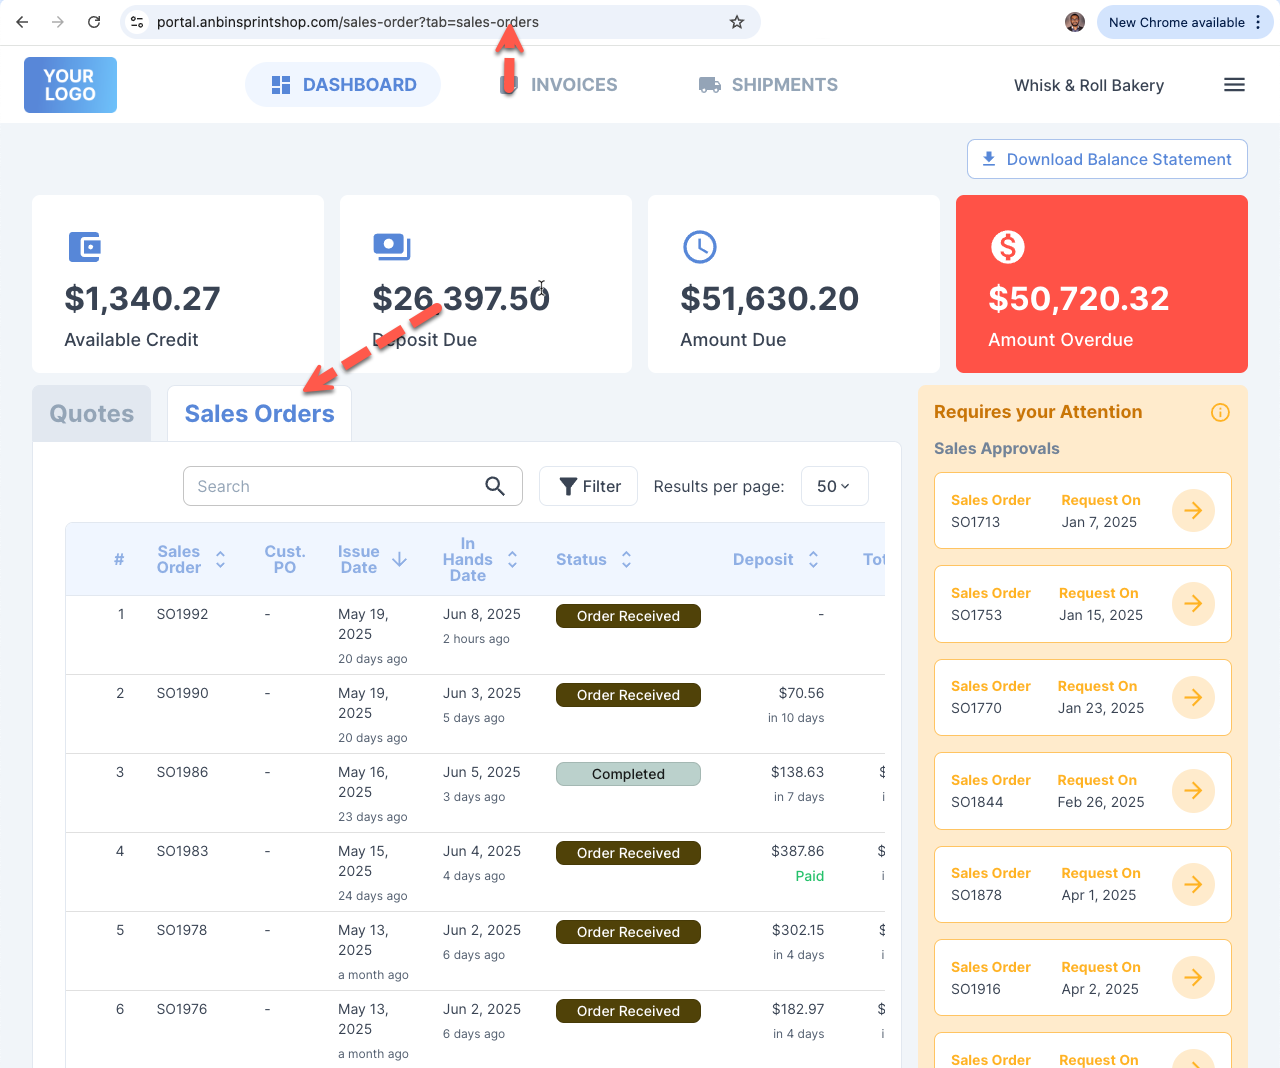Open the info icon in Requires your Attention

pyautogui.click(x=1220, y=412)
